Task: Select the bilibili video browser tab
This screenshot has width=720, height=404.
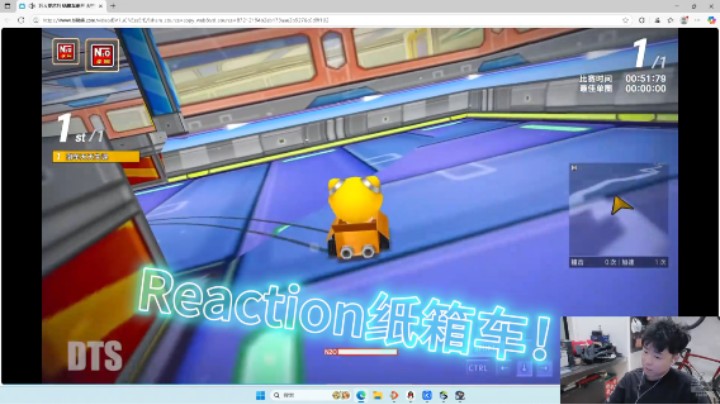Action: (x=59, y=6)
